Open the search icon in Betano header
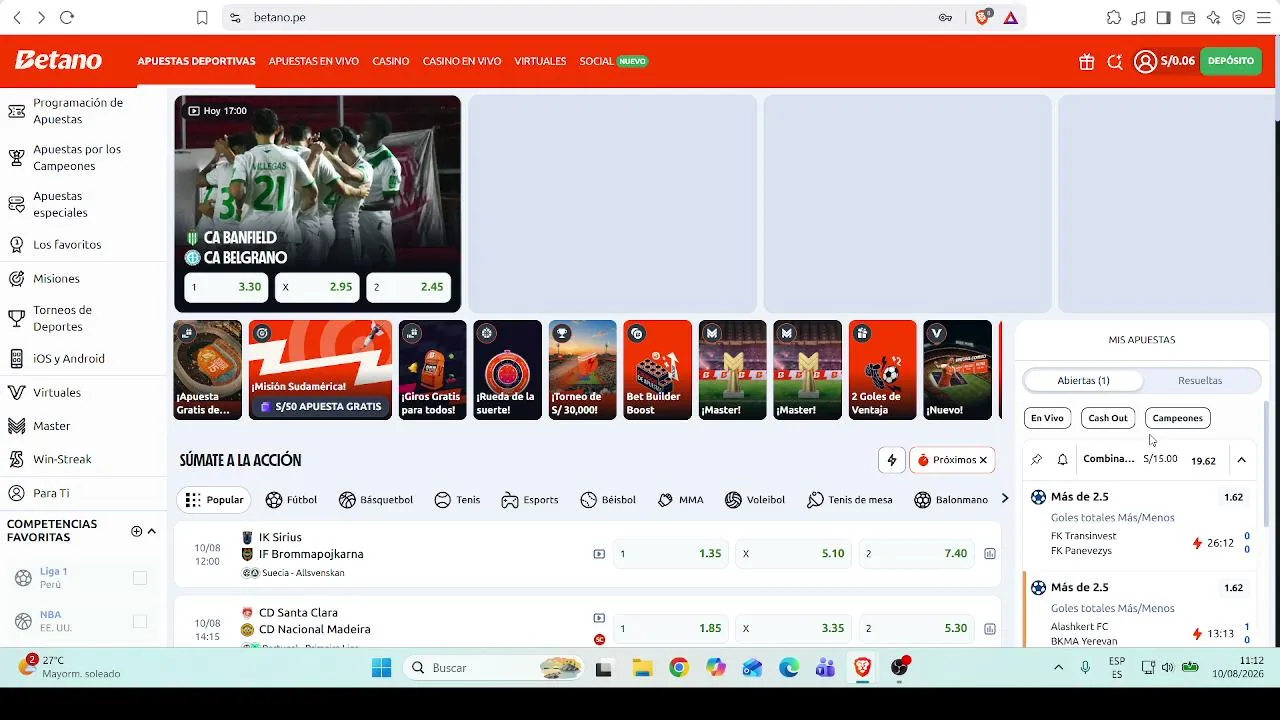 click(x=1115, y=62)
